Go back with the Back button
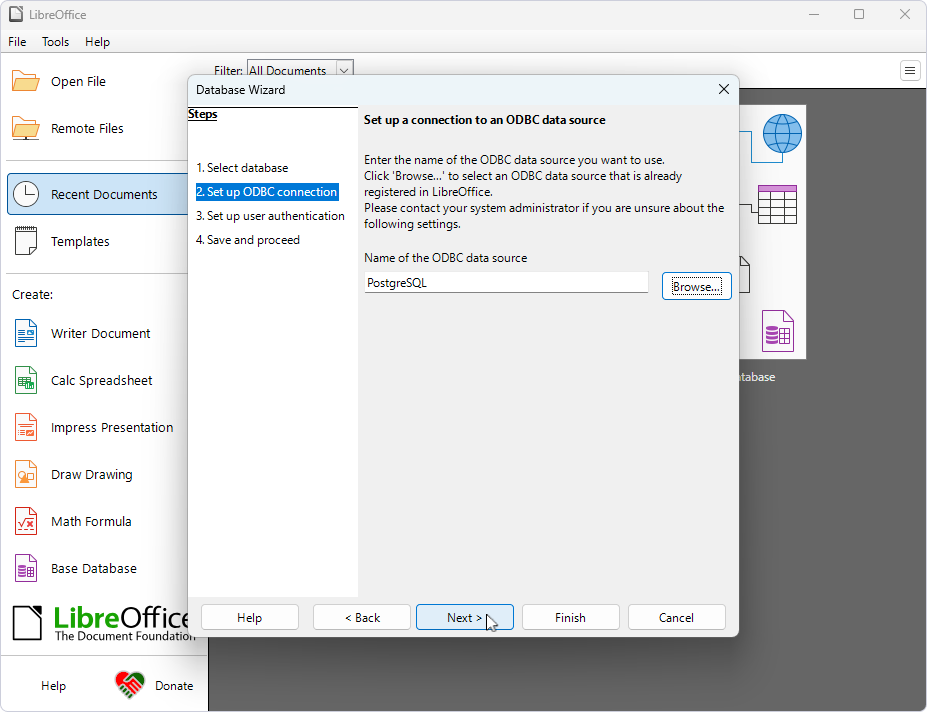The width and height of the screenshot is (927, 712). click(362, 618)
